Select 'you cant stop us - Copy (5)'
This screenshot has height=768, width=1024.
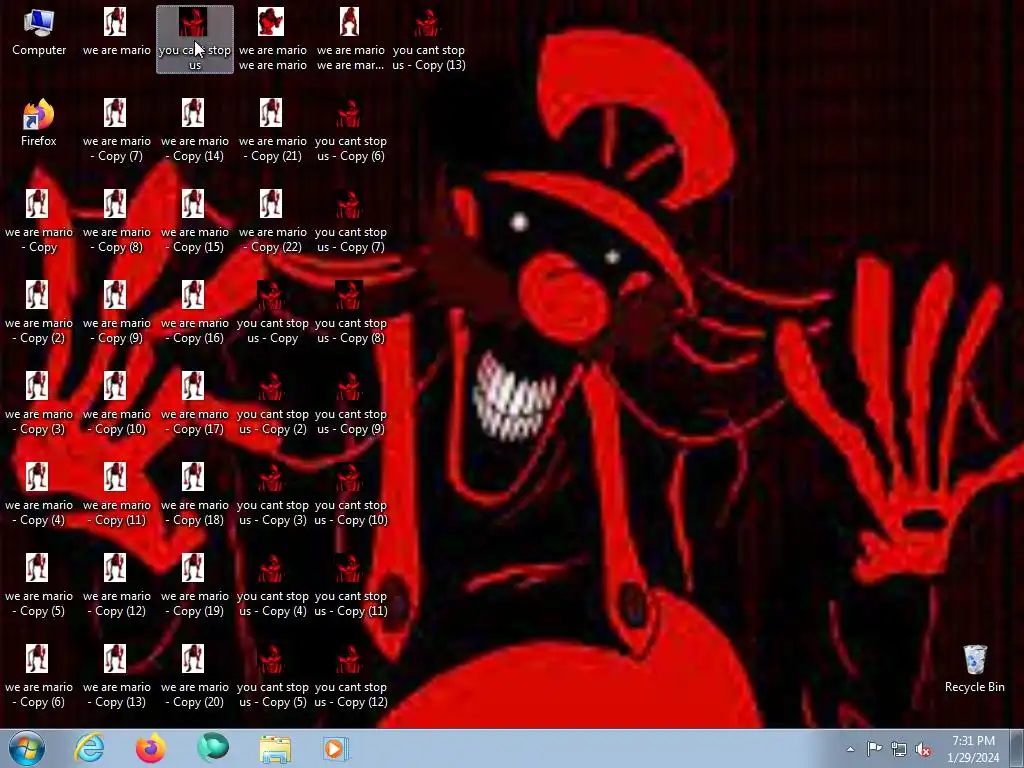[273, 676]
